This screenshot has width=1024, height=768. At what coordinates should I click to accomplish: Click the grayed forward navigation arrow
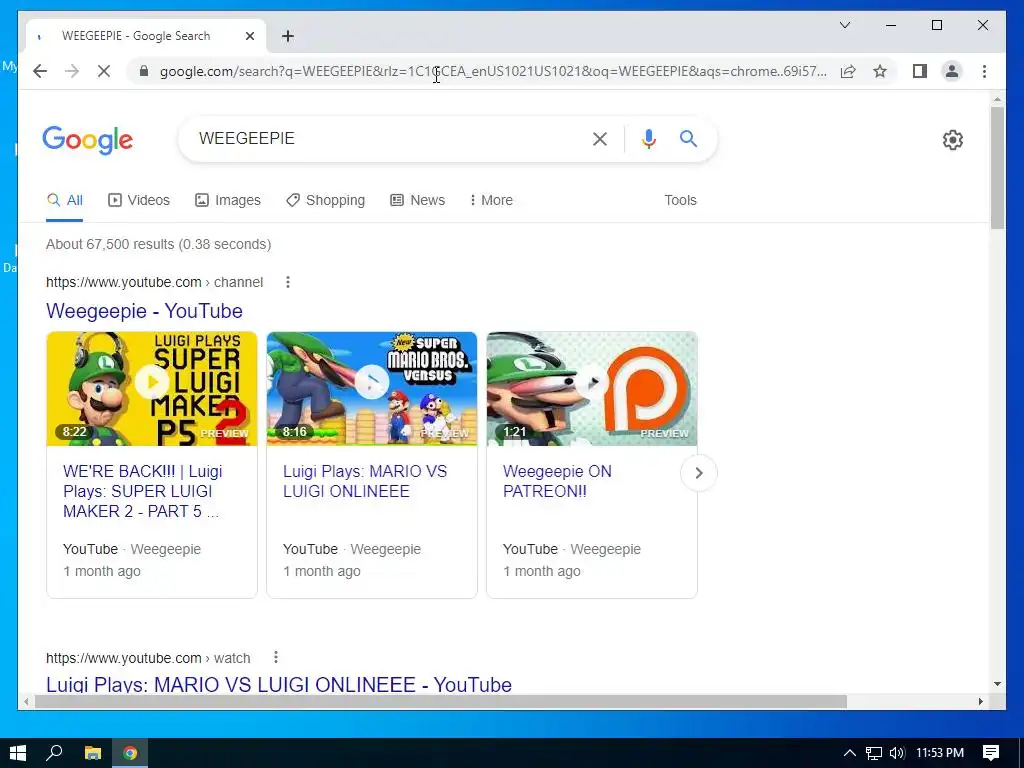[x=72, y=71]
